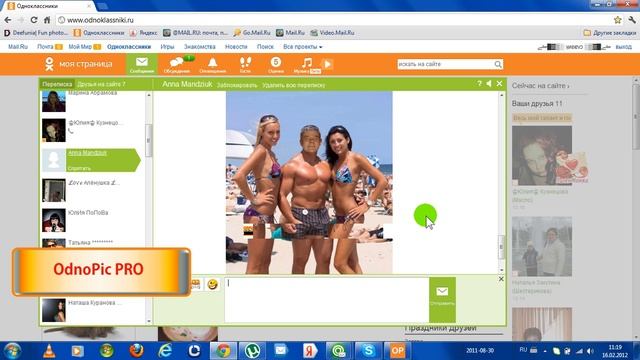This screenshot has width=640, height=360.
Task: Open the Video.Mail.Ru bookmark
Action: [x=332, y=33]
